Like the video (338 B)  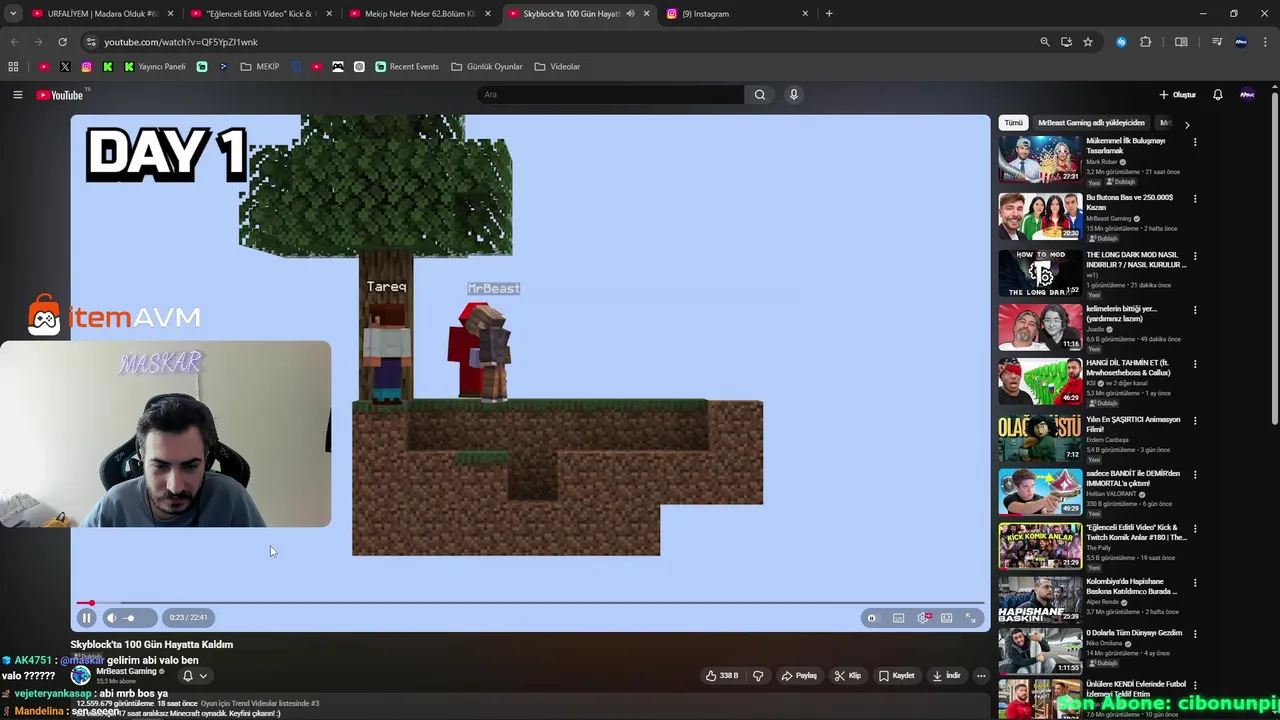pyautogui.click(x=722, y=676)
